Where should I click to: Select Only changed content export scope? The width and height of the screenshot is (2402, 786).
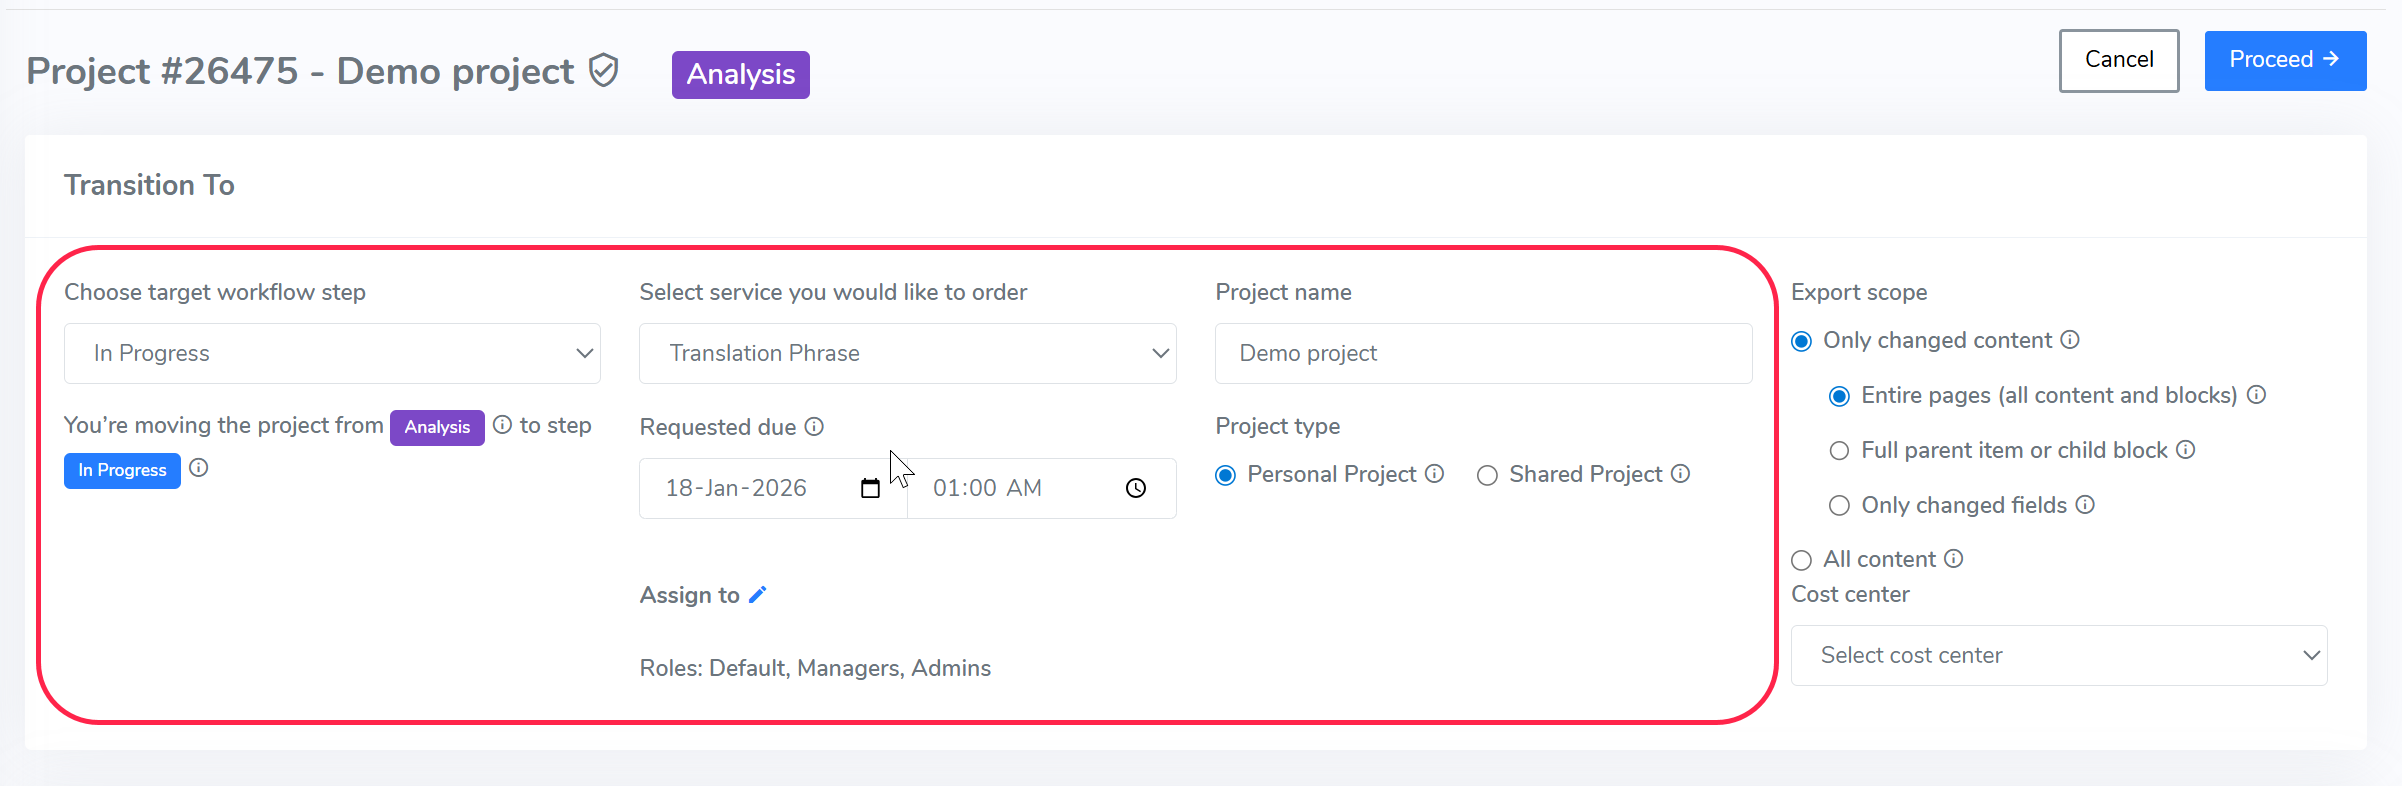1802,342
